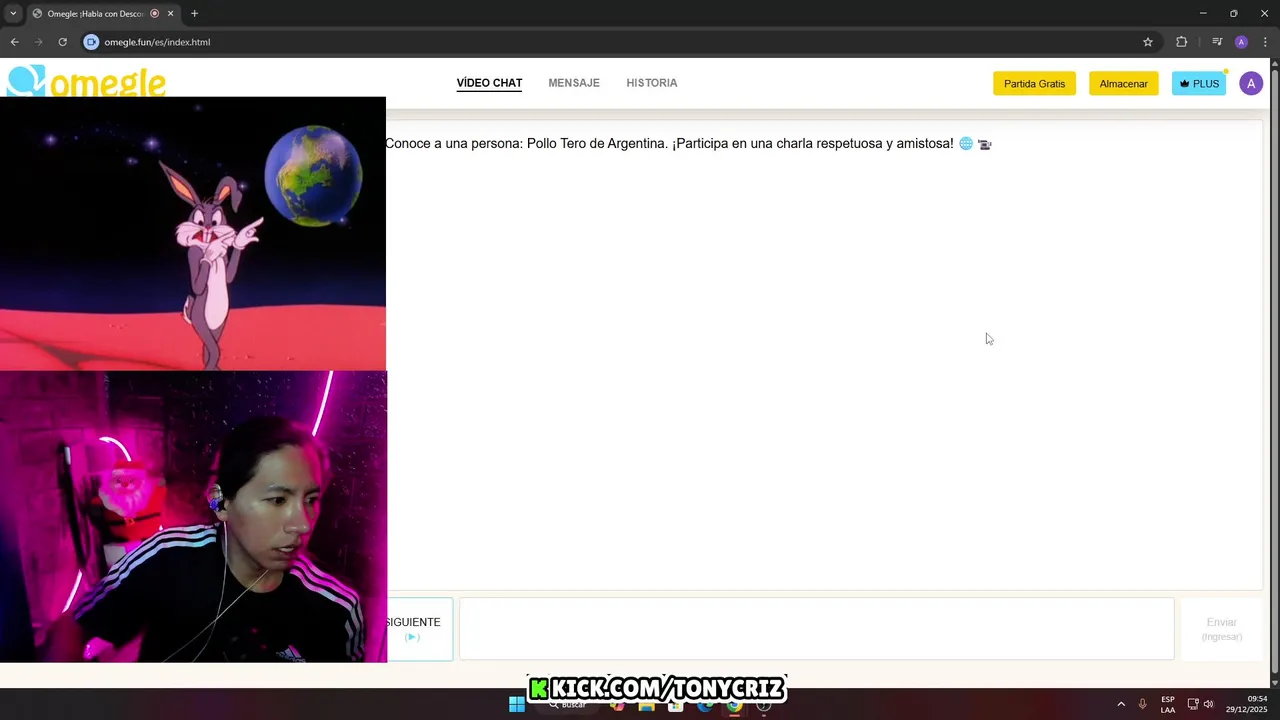Open the Windows Start menu

tap(516, 705)
